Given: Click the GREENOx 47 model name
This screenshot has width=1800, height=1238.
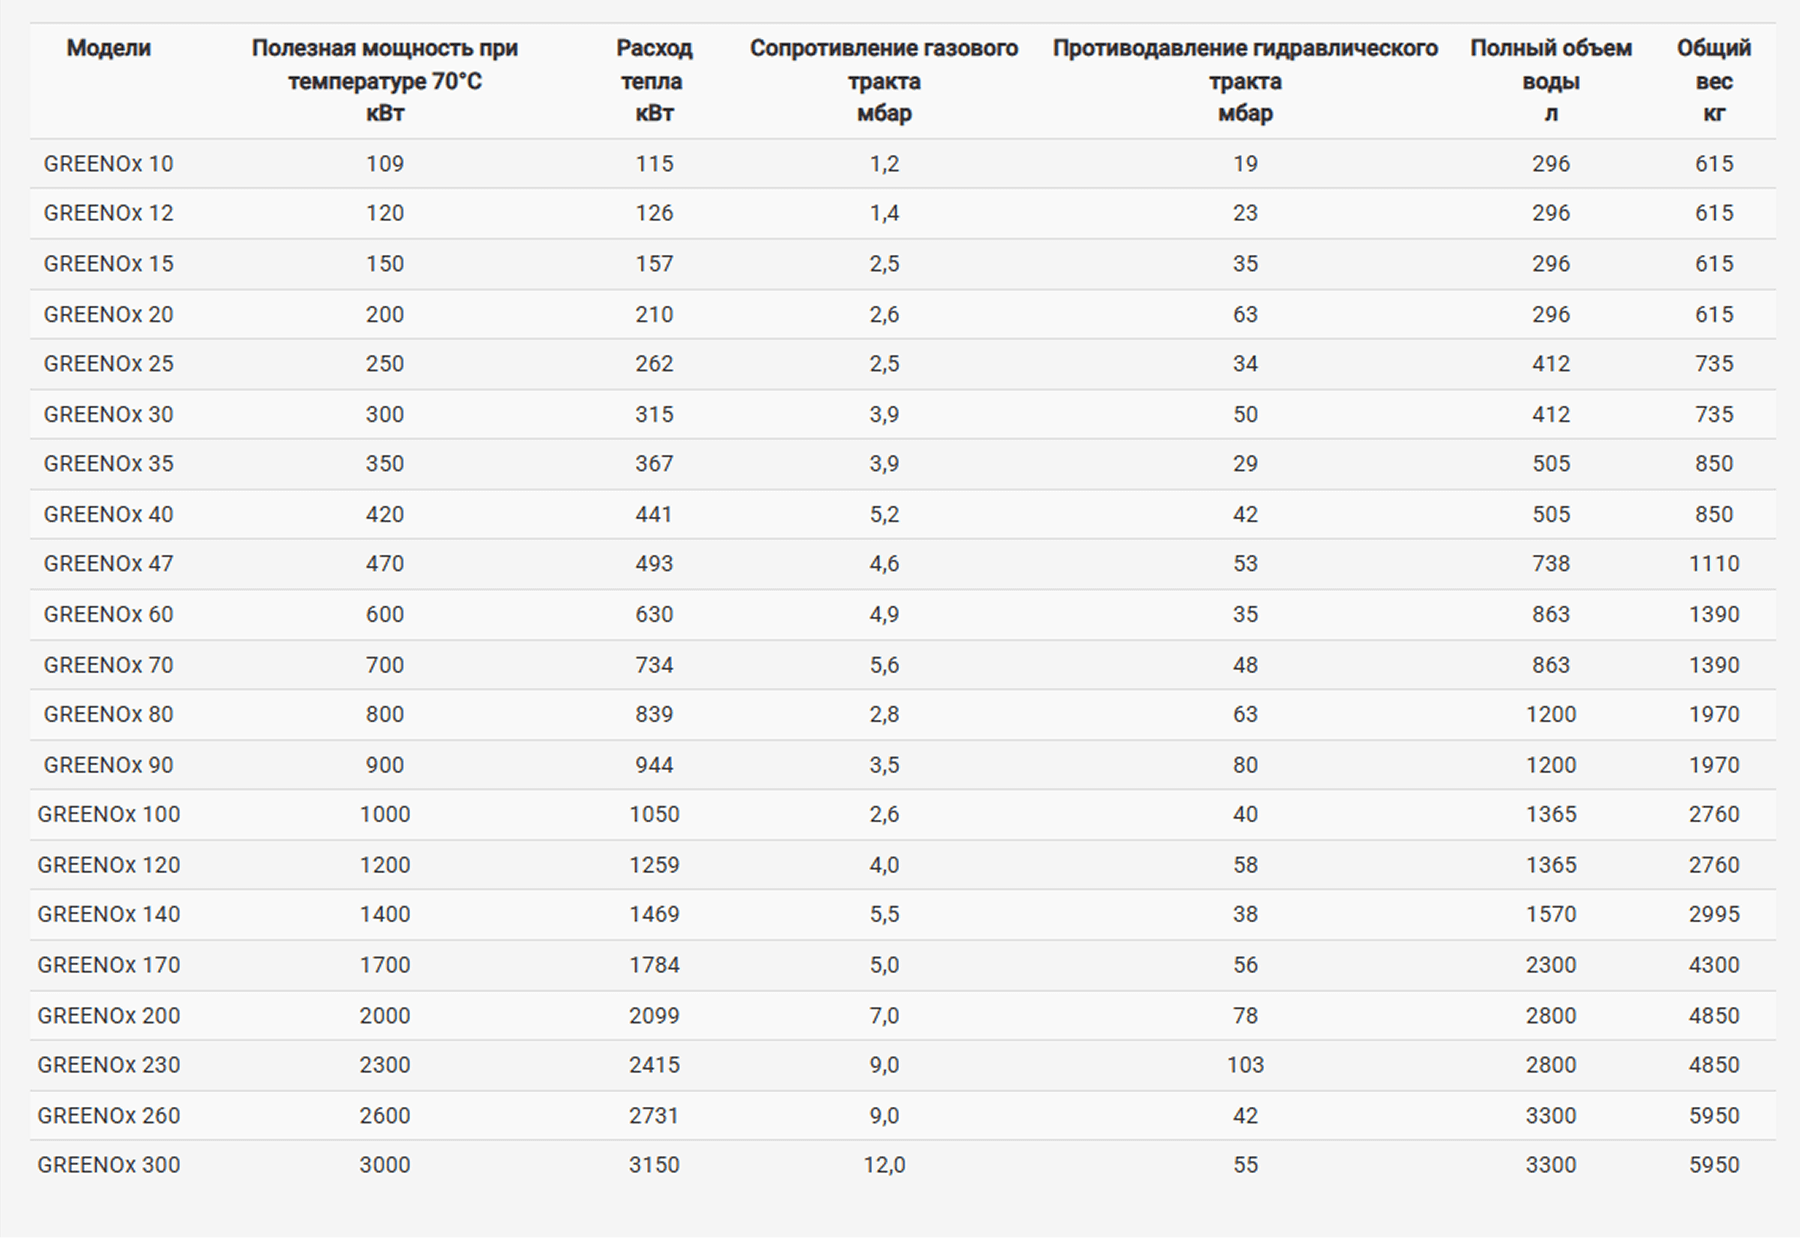Looking at the screenshot, I should pyautogui.click(x=108, y=564).
